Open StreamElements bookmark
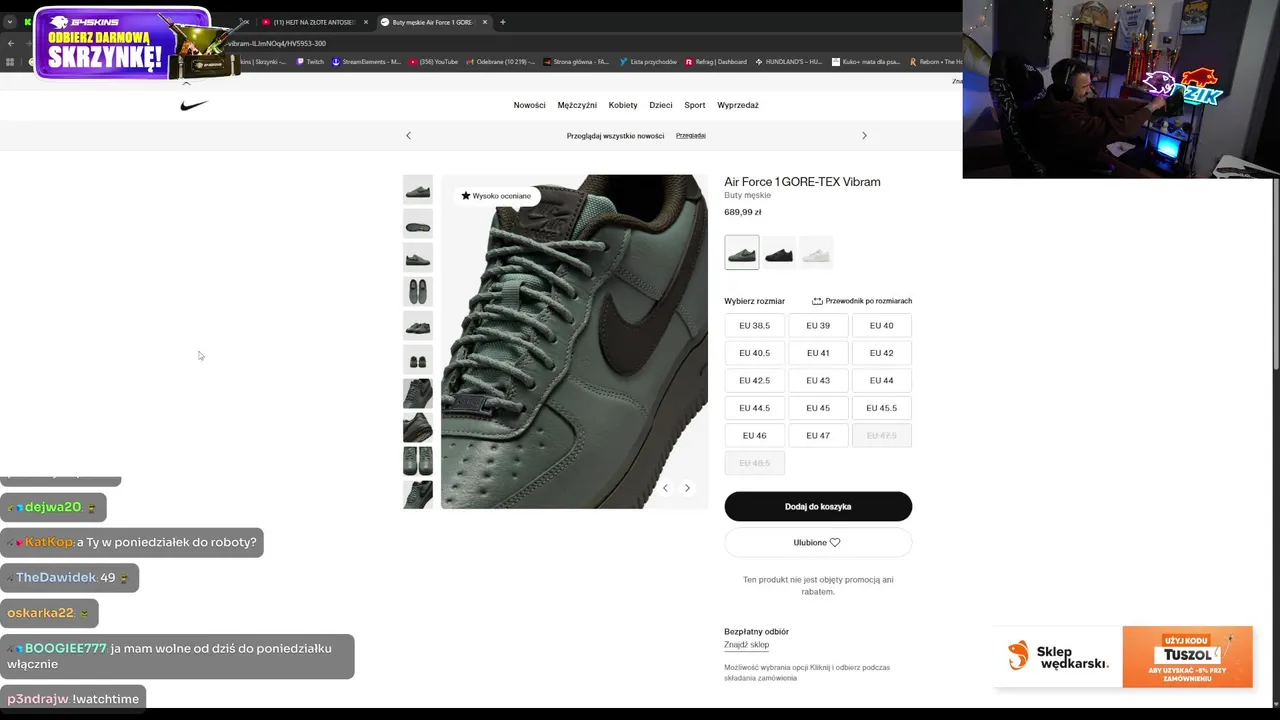 click(x=366, y=62)
